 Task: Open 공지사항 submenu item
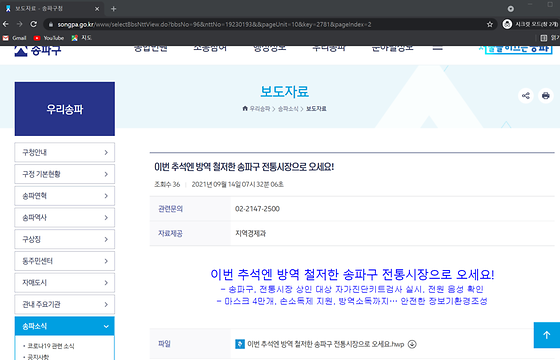38,357
